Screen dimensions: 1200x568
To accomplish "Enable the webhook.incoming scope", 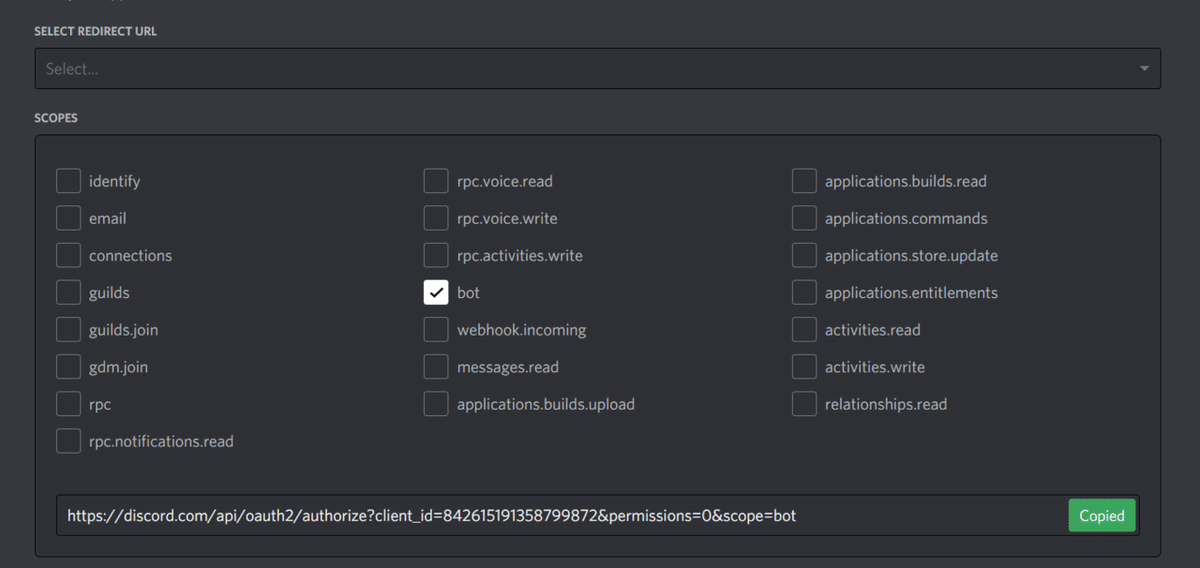I will [x=436, y=330].
